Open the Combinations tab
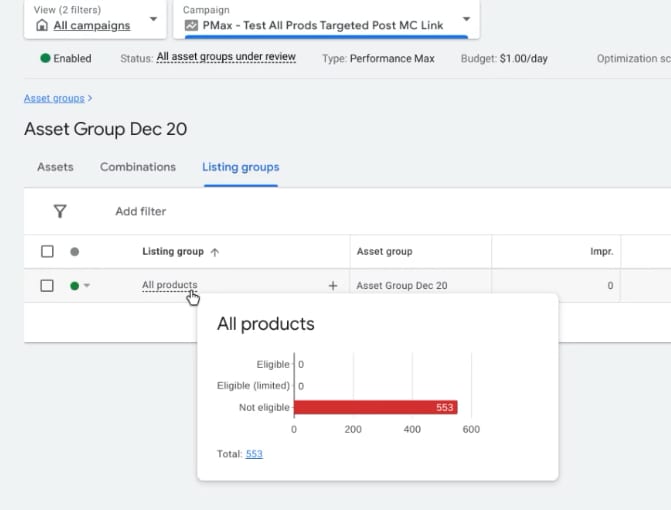The image size is (671, 510). 138,167
